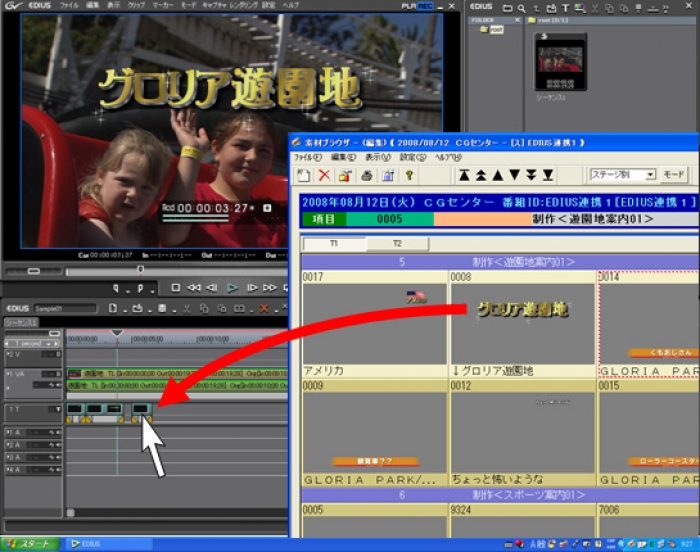
Task: Click move-to-top arrow in material browser
Action: (464, 175)
